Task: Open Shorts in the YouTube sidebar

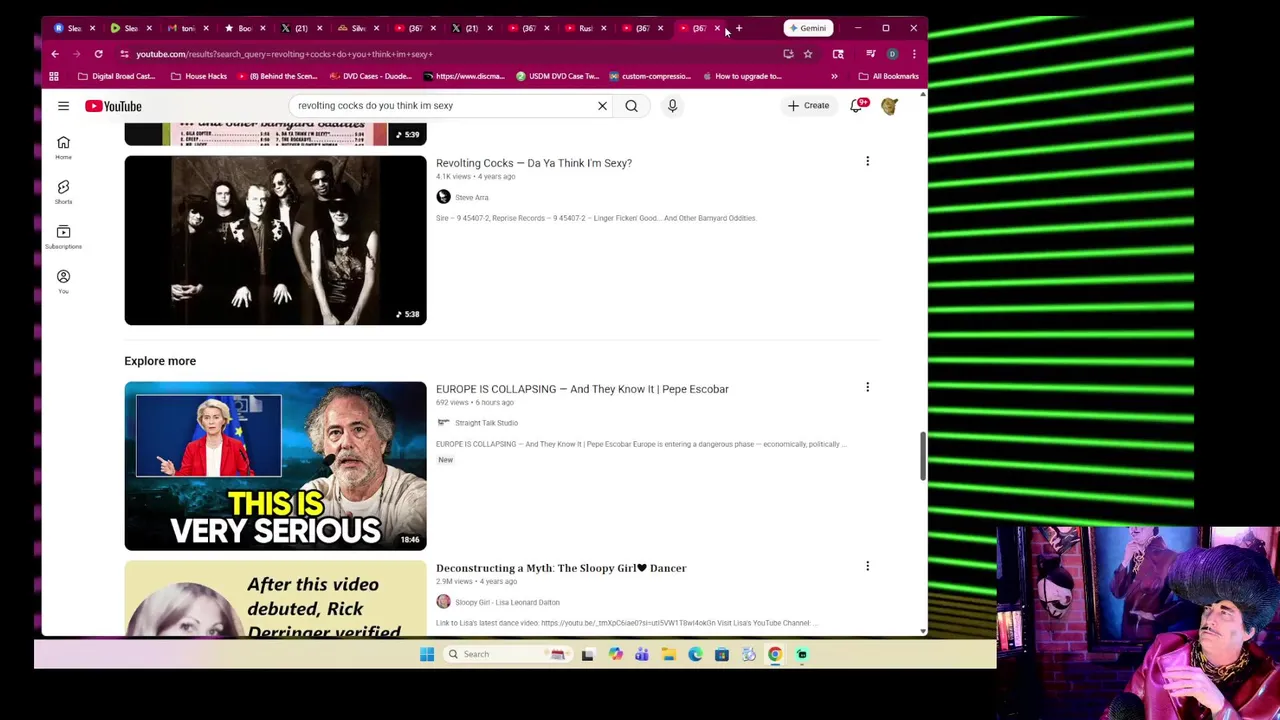Action: (63, 191)
